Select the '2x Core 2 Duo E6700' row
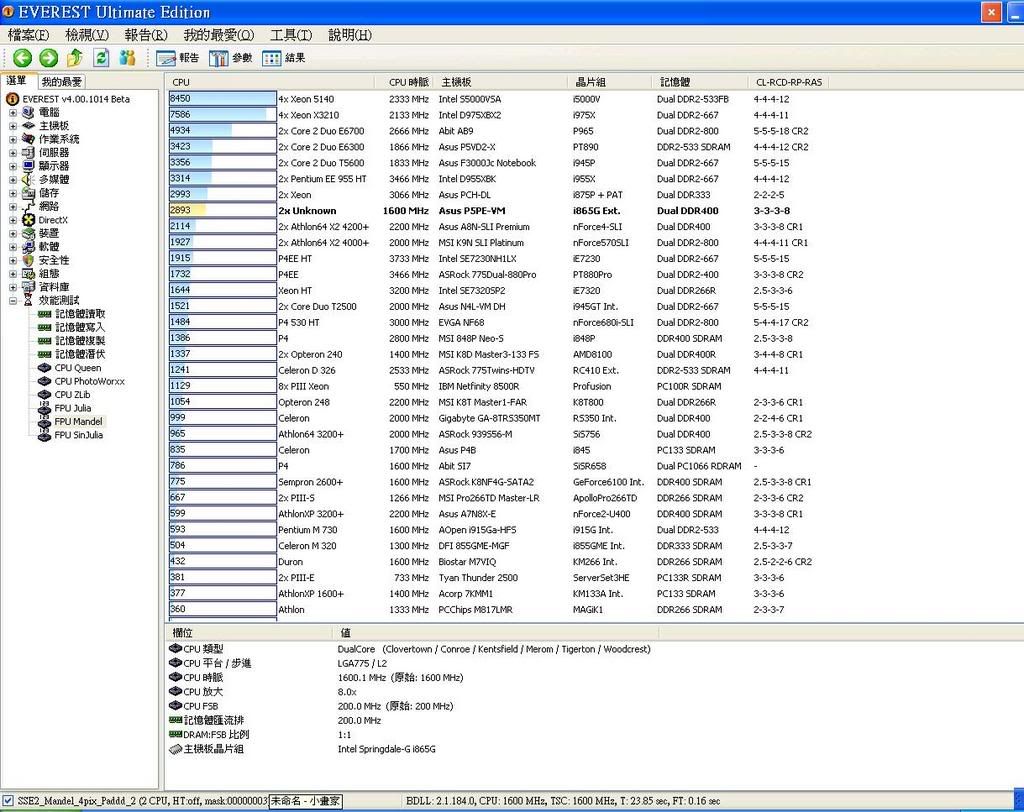 (490, 131)
